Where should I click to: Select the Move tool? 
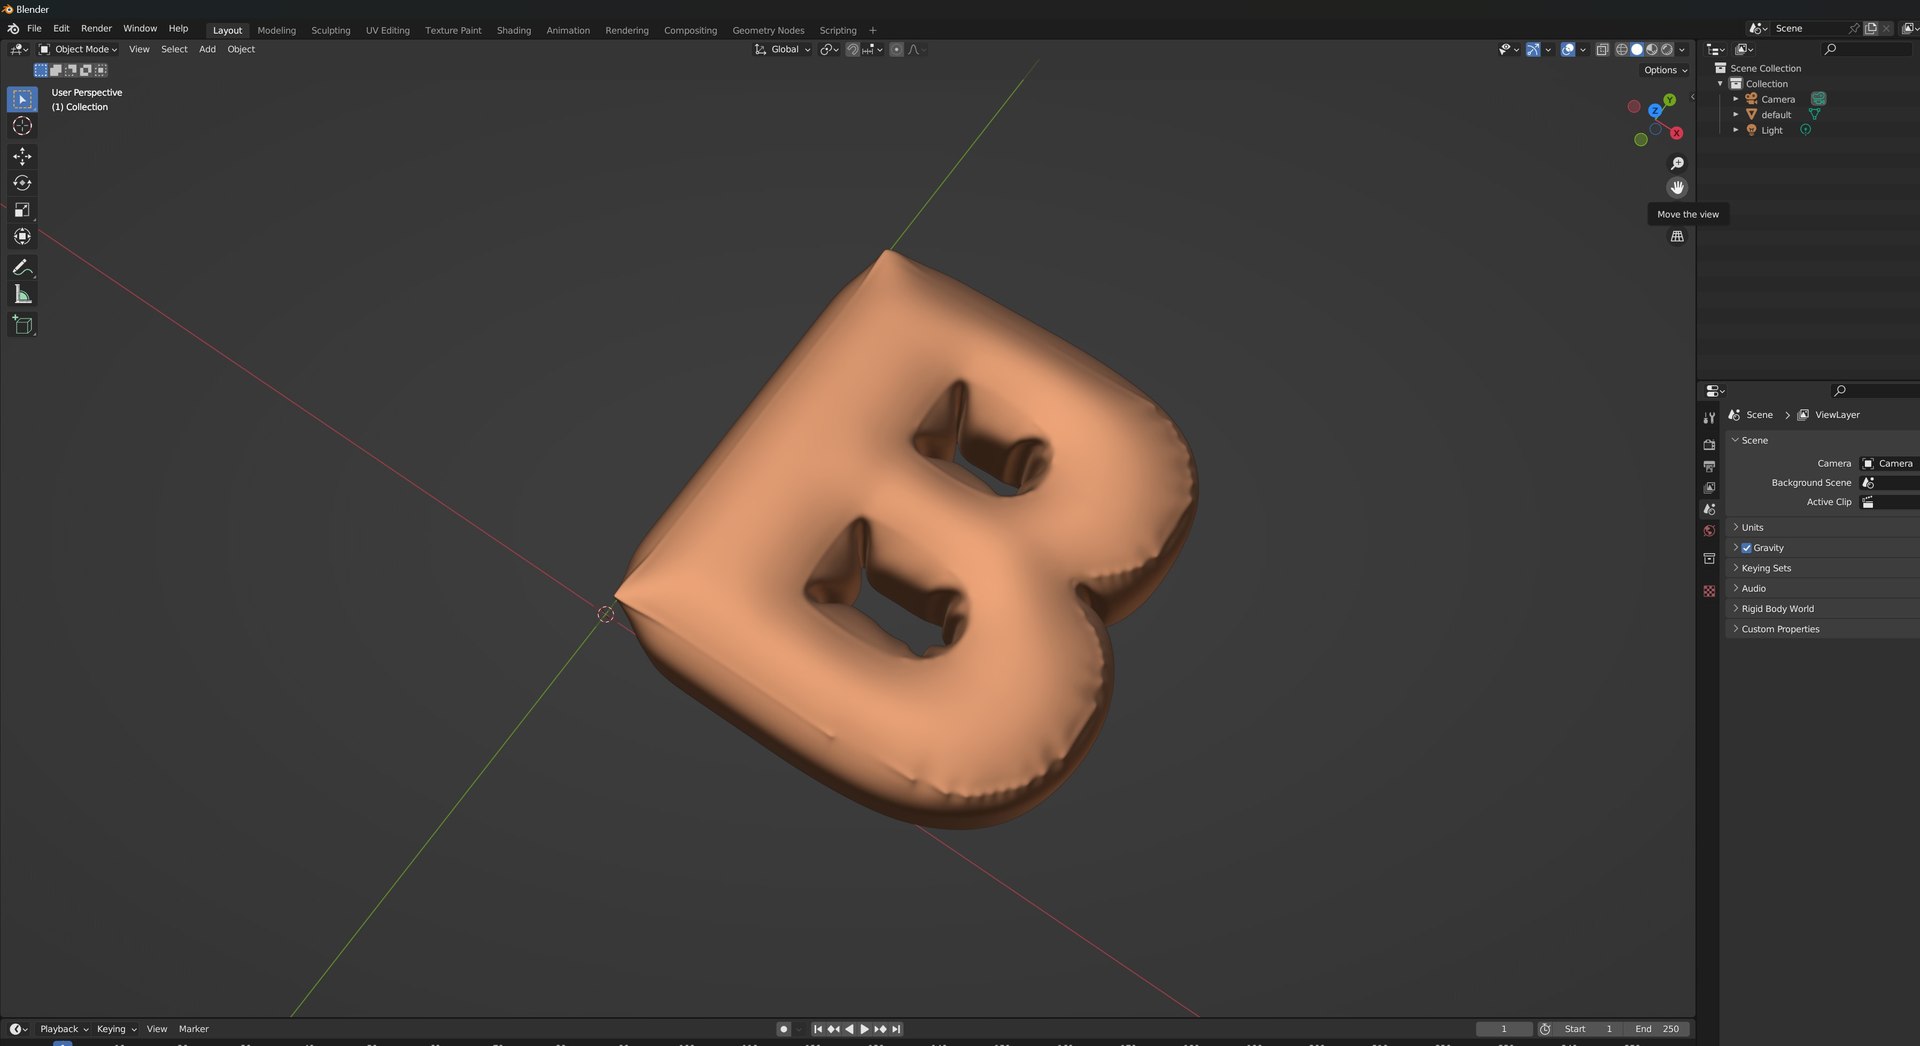pos(22,156)
